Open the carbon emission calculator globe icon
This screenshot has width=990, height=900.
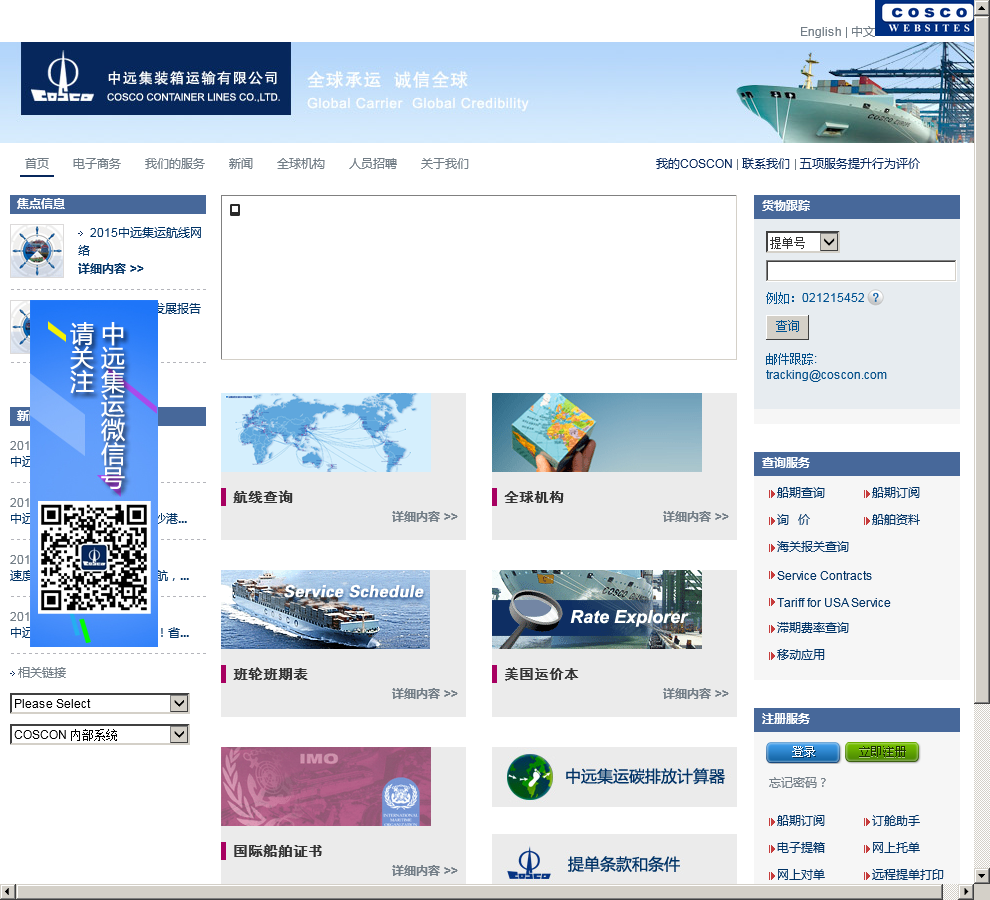click(529, 777)
